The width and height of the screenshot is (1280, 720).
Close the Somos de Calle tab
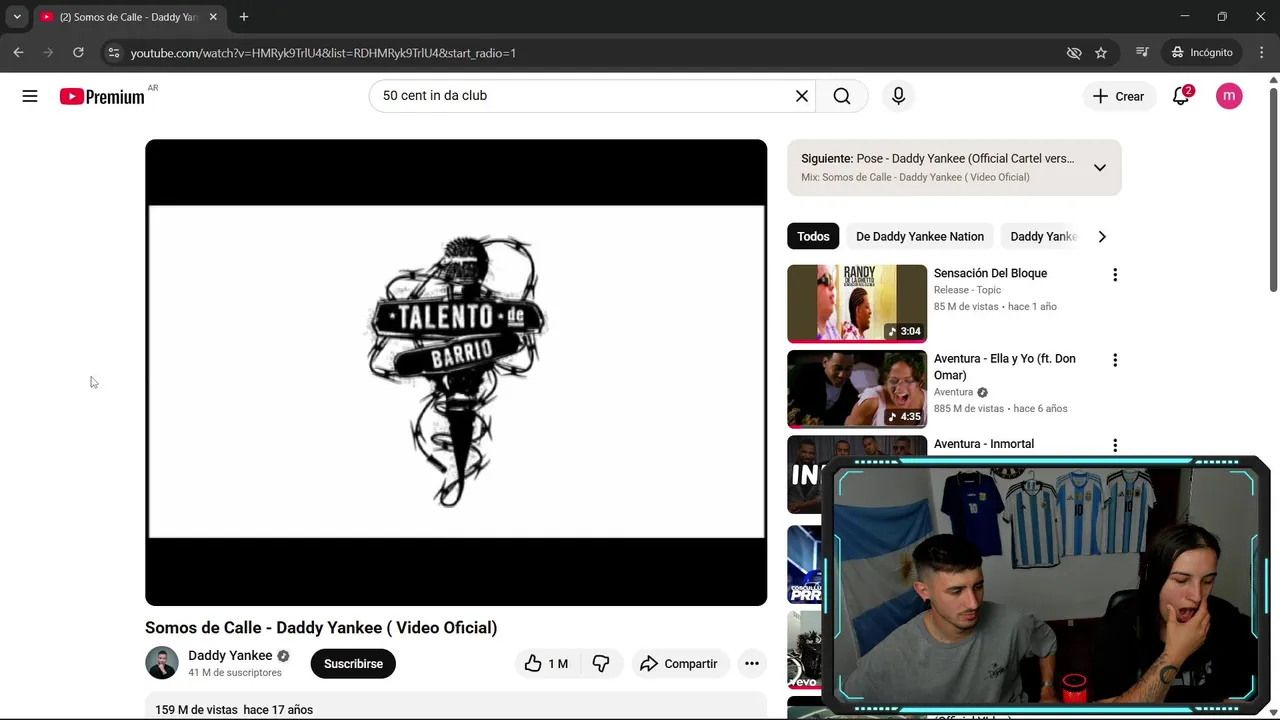point(213,17)
